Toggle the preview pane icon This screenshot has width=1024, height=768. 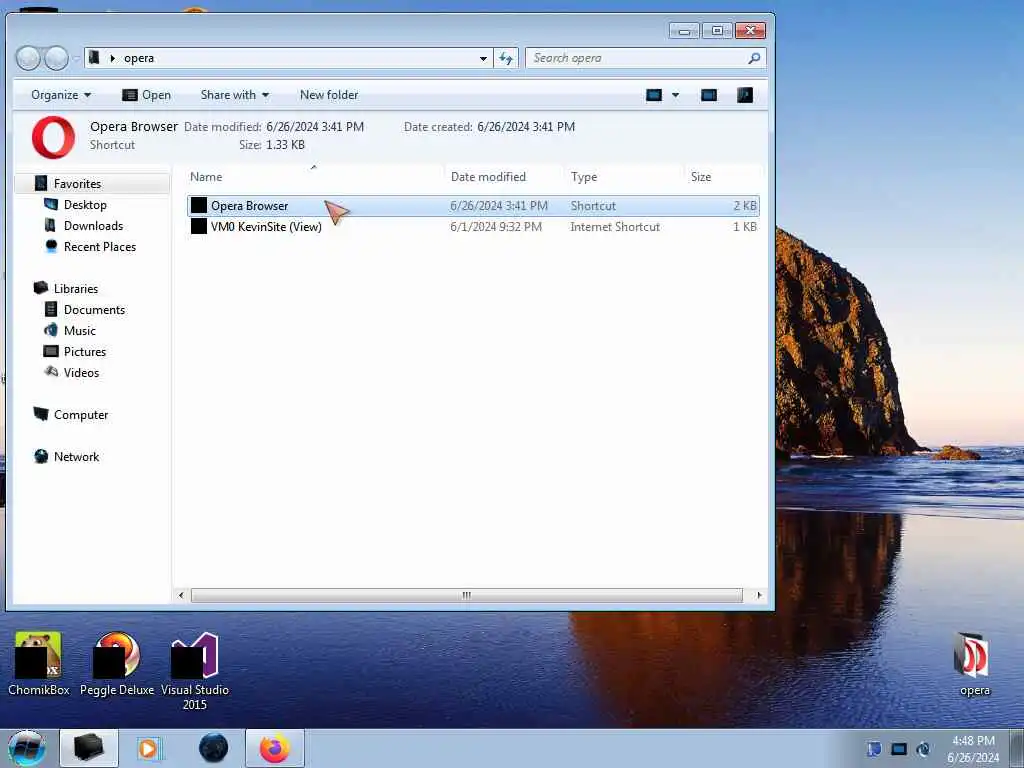coord(709,95)
